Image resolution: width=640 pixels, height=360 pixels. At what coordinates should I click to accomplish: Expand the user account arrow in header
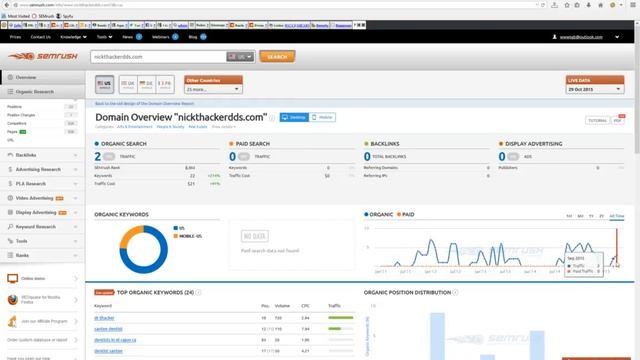pyautogui.click(x=617, y=37)
